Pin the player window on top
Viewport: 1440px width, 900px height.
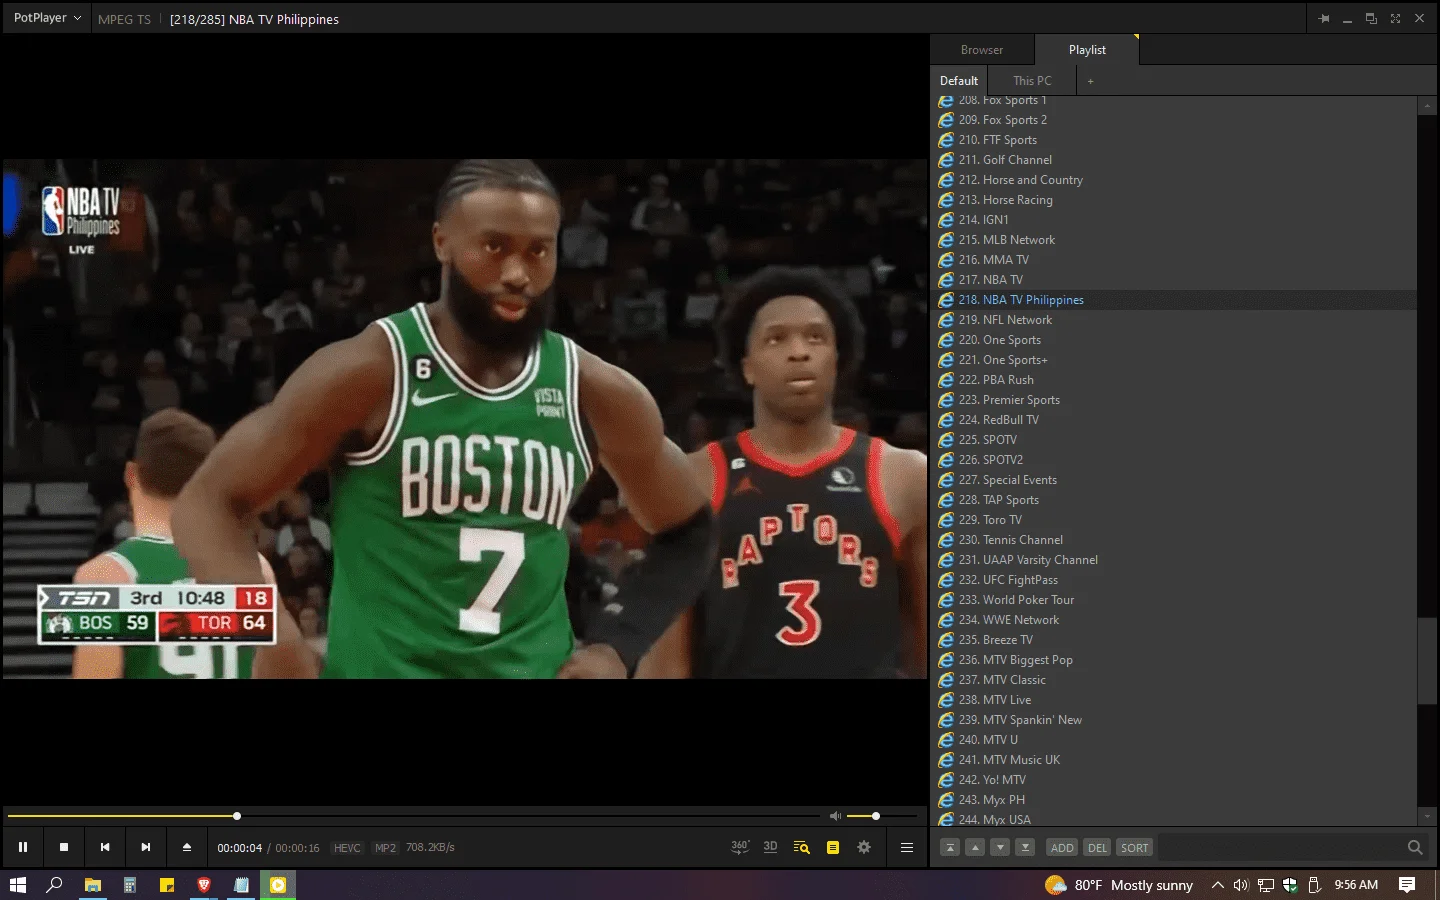(x=1324, y=19)
